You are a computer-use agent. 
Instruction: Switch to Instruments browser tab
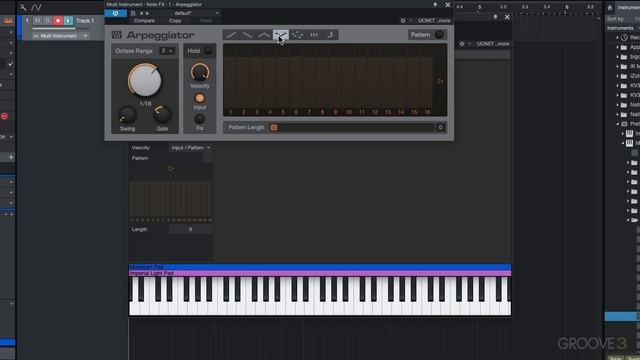(x=628, y=7)
